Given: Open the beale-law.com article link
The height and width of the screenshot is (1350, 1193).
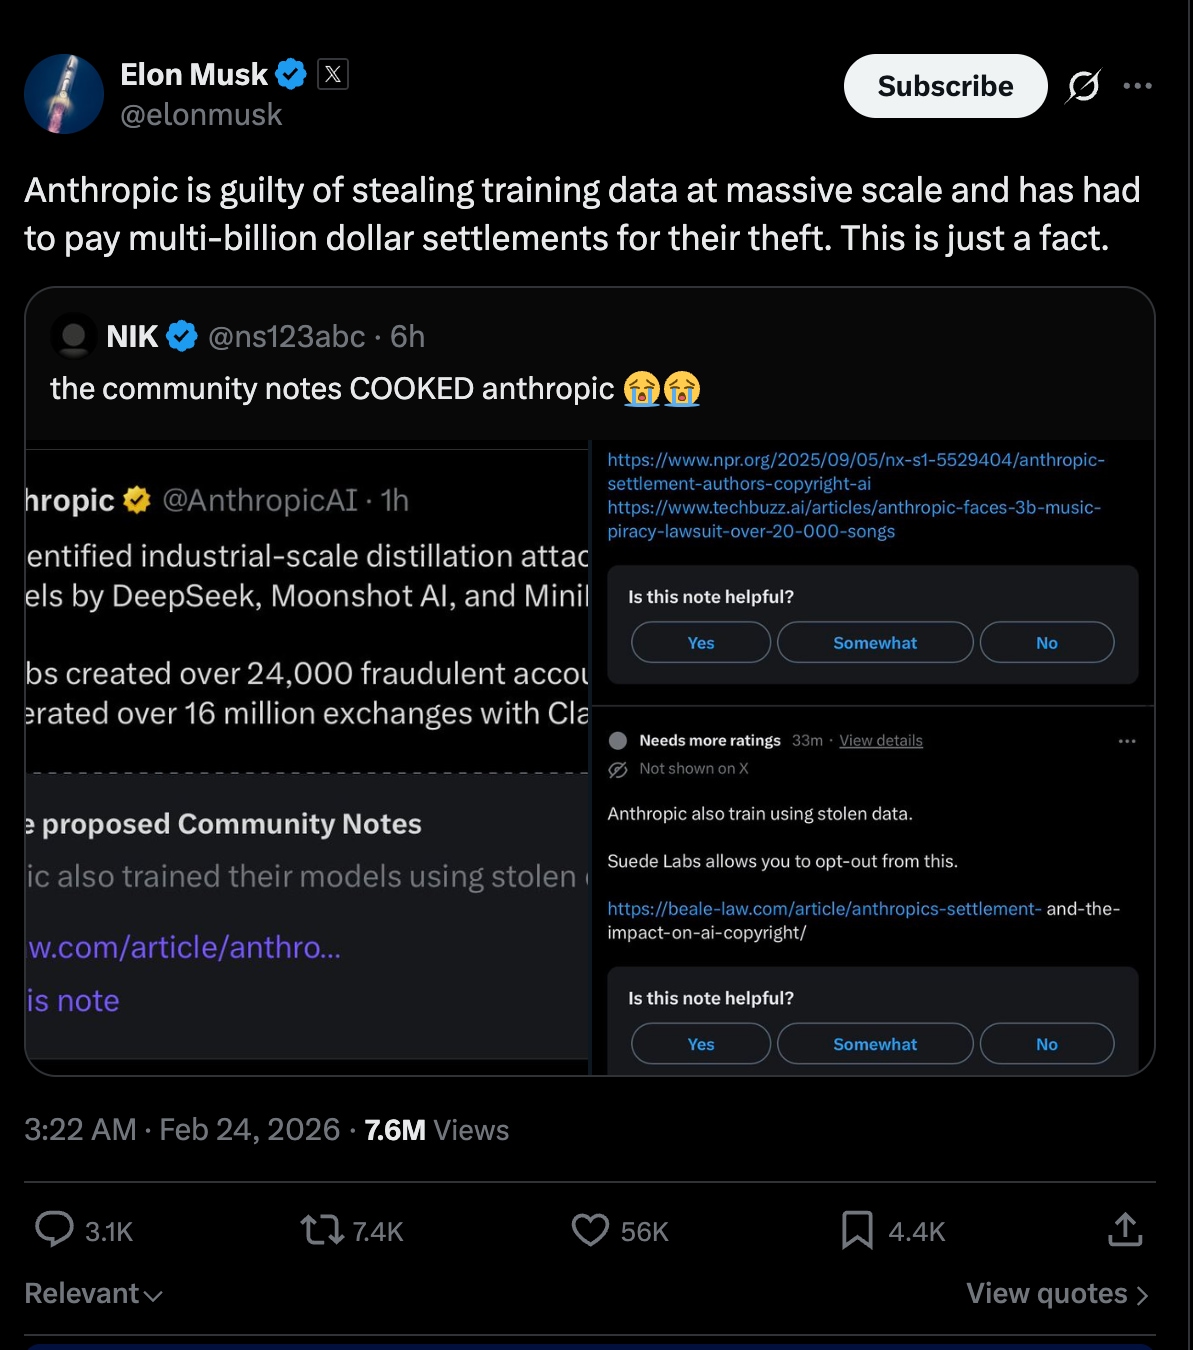Looking at the screenshot, I should (824, 909).
